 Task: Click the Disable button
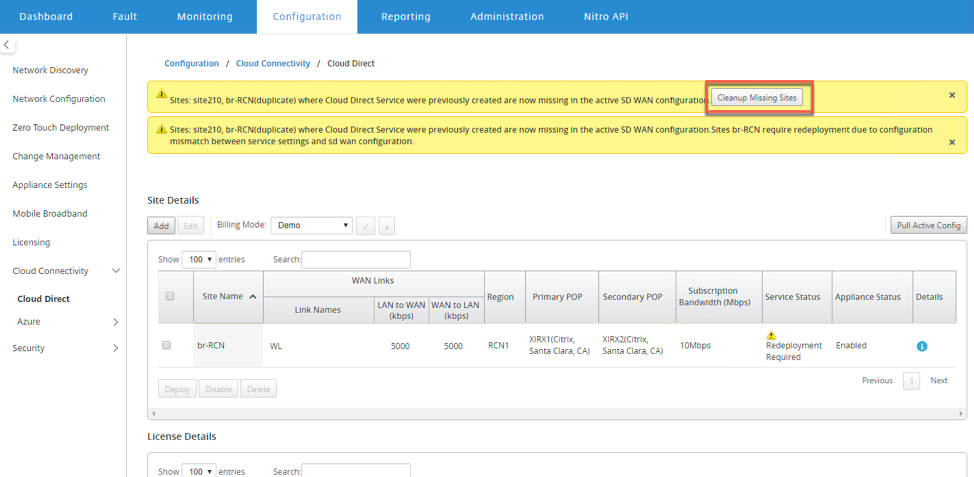coord(219,389)
